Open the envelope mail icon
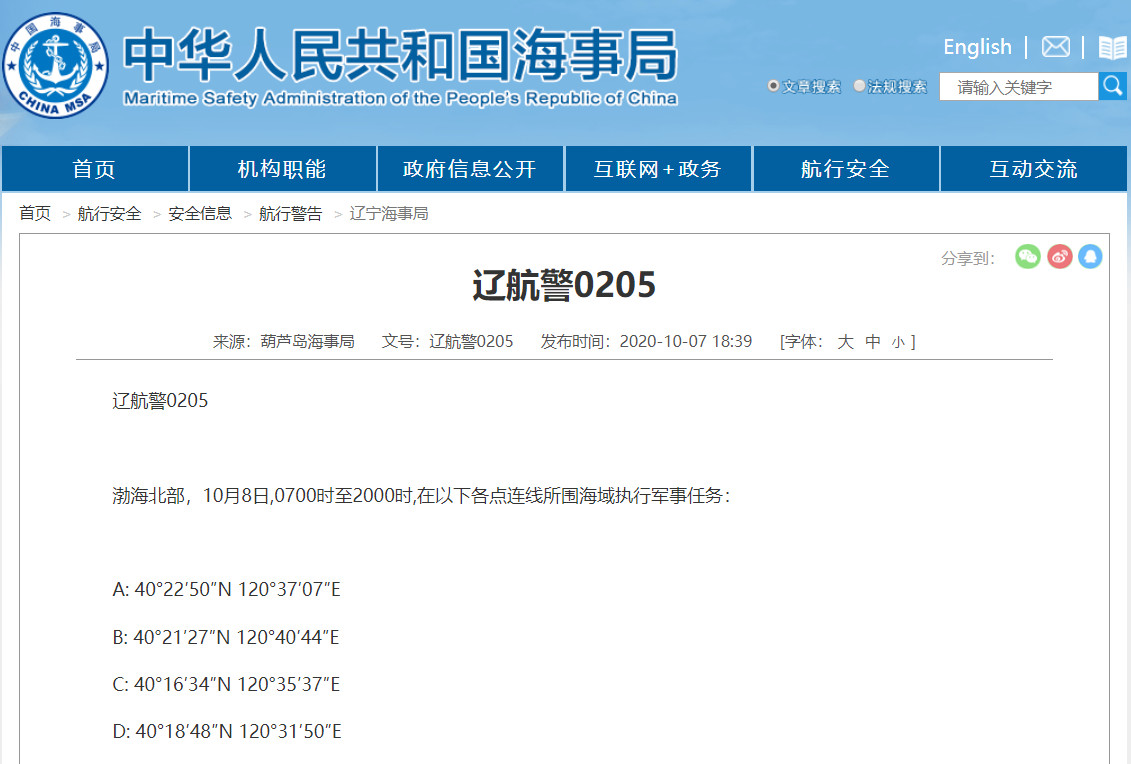1131x764 pixels. (x=1056, y=47)
